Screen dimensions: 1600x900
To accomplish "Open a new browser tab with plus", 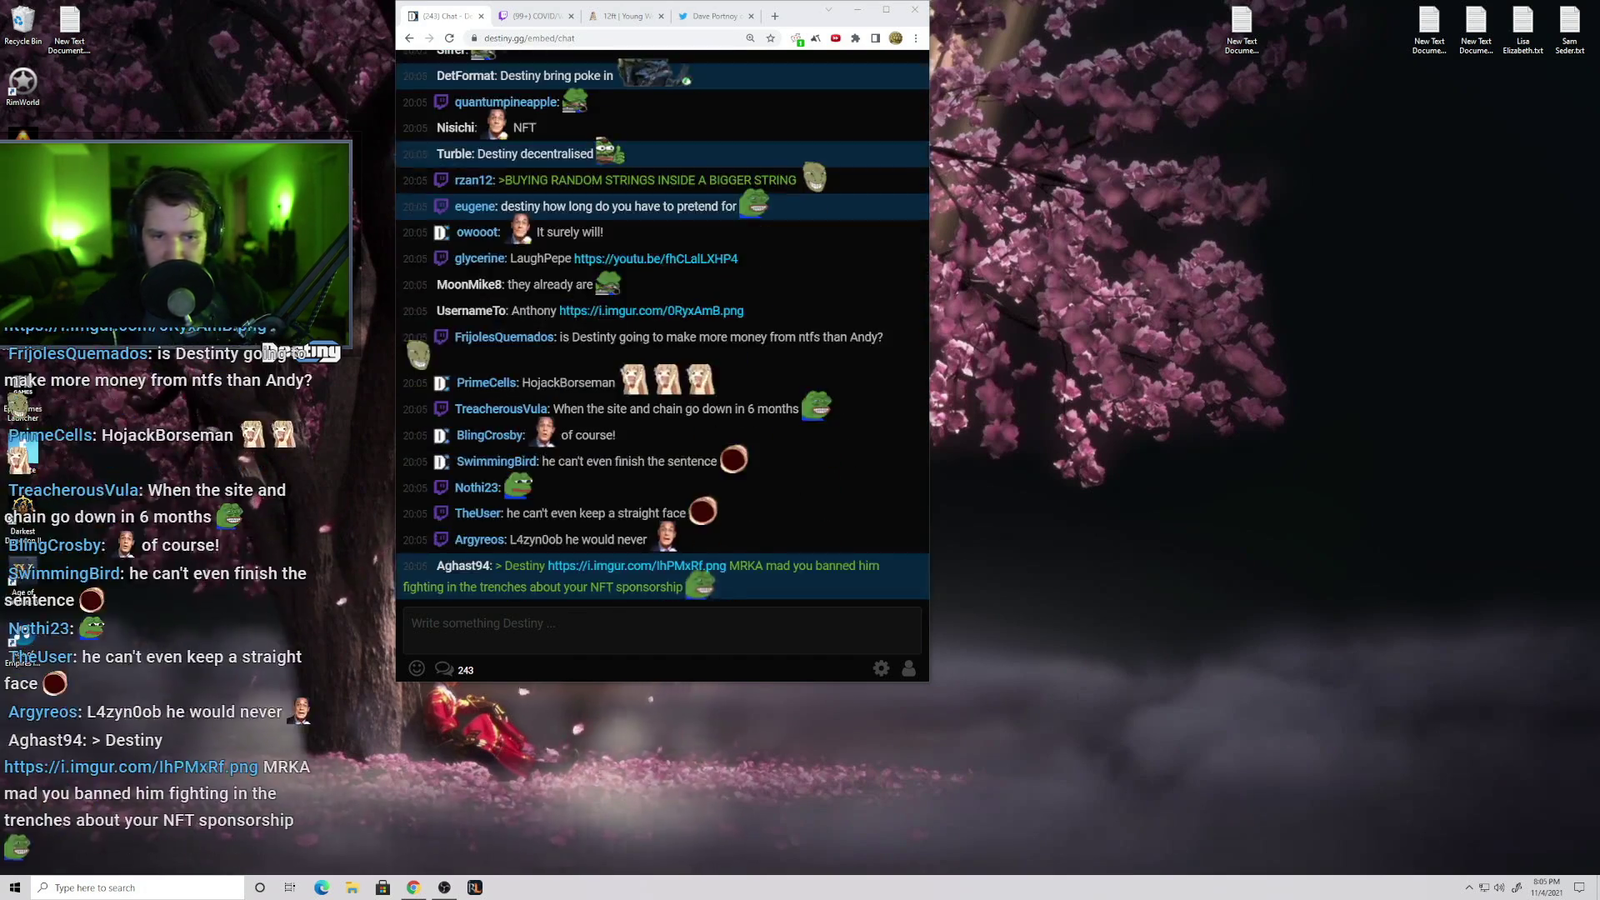I will [x=775, y=16].
